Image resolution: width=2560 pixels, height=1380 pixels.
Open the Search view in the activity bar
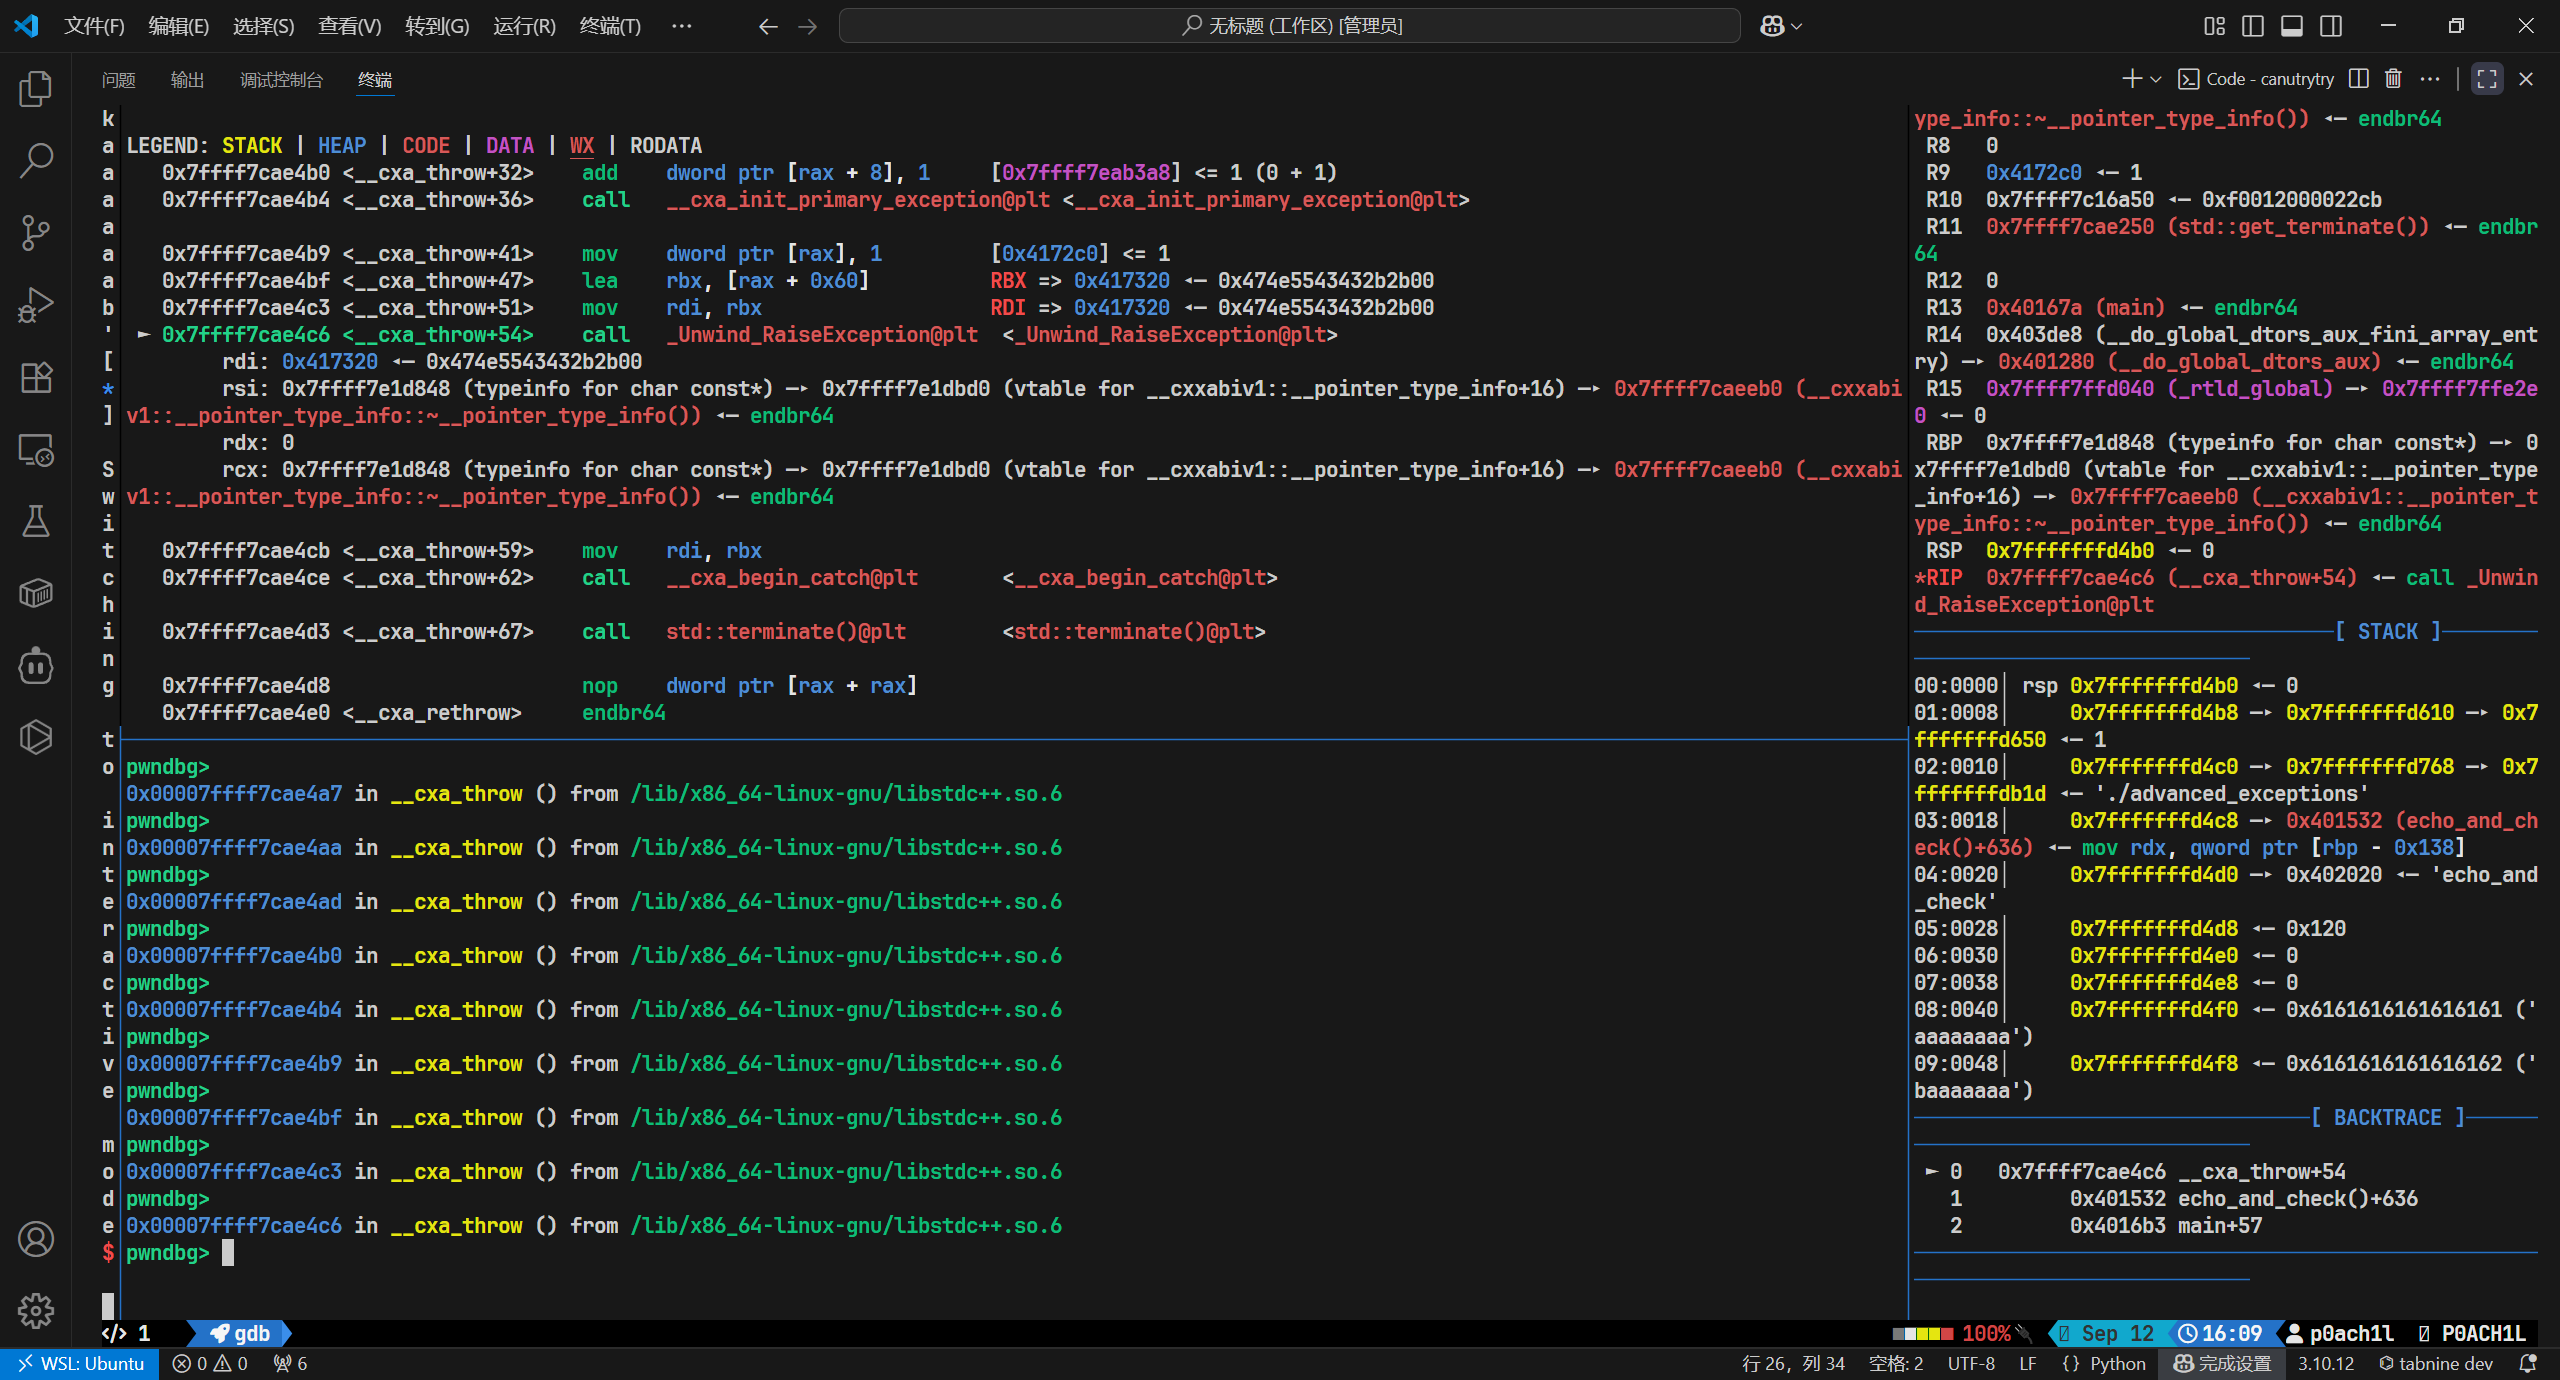click(x=36, y=160)
